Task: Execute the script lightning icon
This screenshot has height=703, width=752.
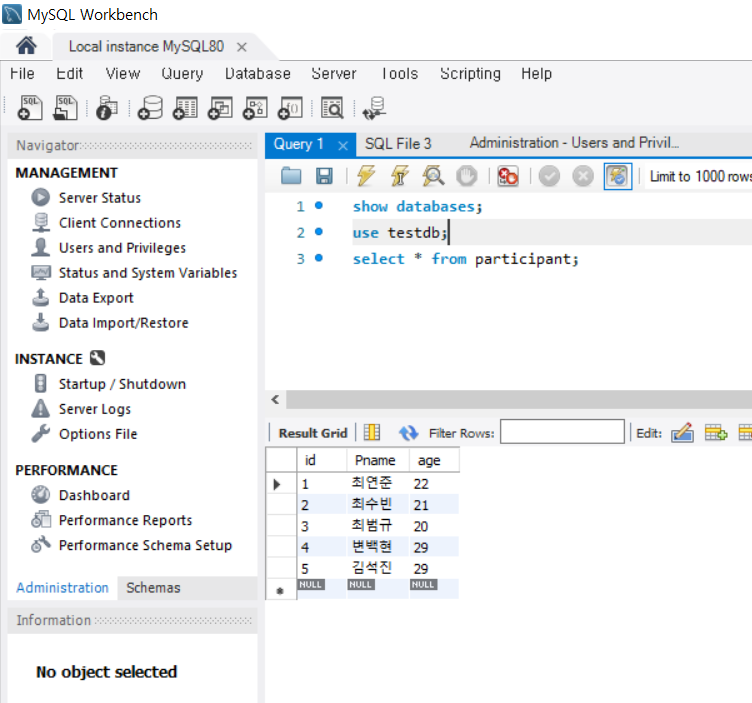Action: click(366, 176)
